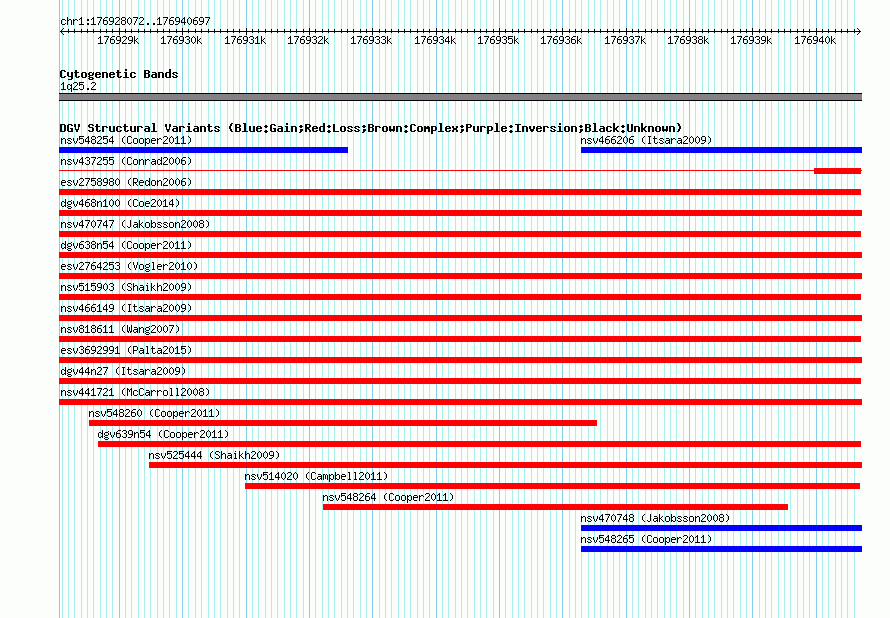Open nsv466149 (Itsara2009) variant label
Viewport: 890px width, 618px height.
click(x=126, y=308)
